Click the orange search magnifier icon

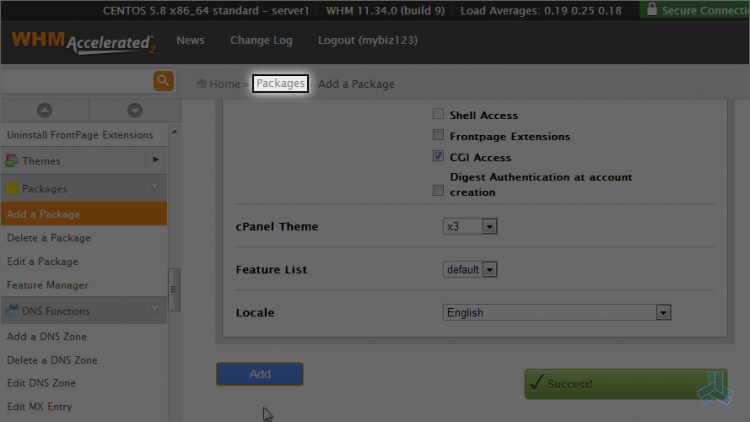[x=163, y=81]
